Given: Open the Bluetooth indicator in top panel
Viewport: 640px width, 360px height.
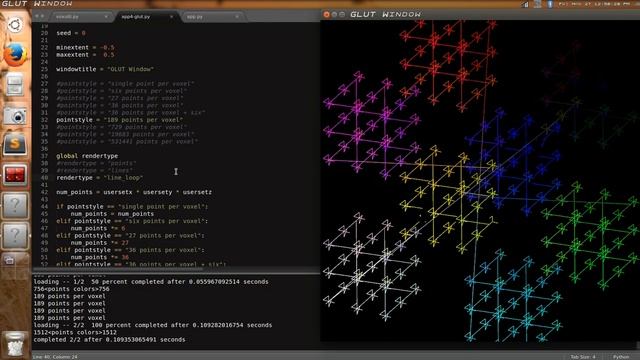Looking at the screenshot, I should (550, 4).
